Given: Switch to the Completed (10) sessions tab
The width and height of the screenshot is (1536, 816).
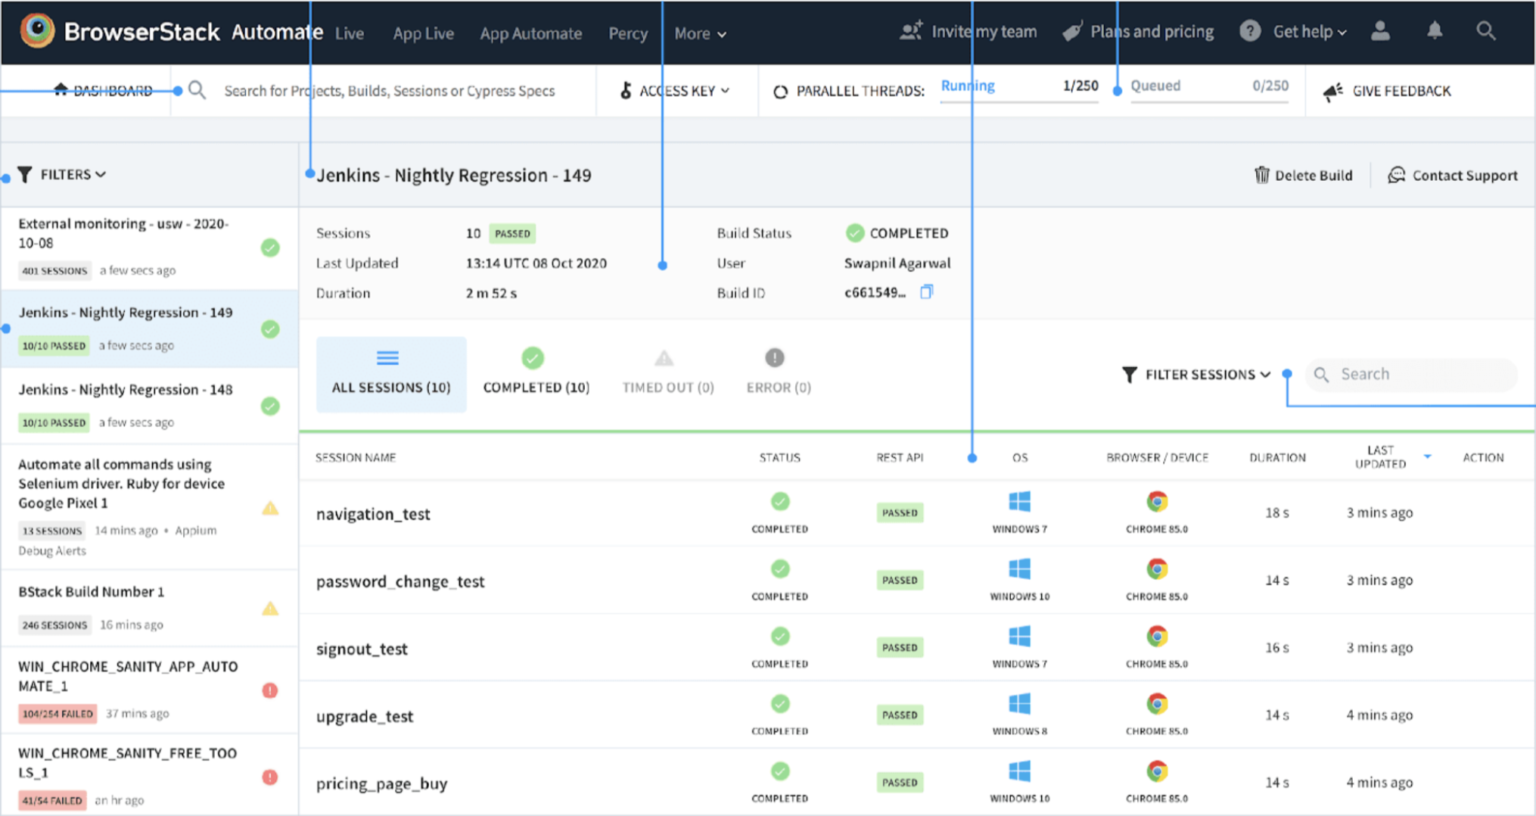Looking at the screenshot, I should pos(535,372).
